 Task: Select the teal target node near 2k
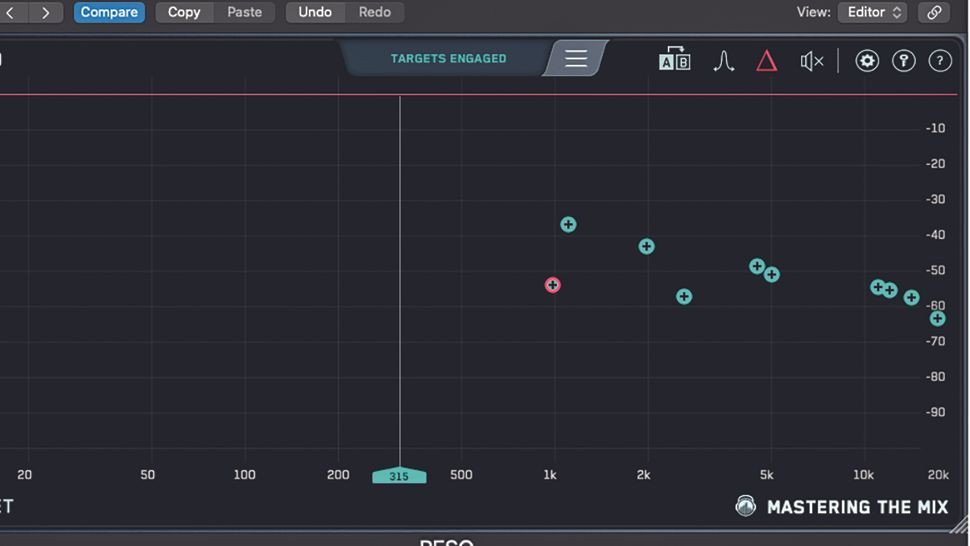pyautogui.click(x=646, y=247)
